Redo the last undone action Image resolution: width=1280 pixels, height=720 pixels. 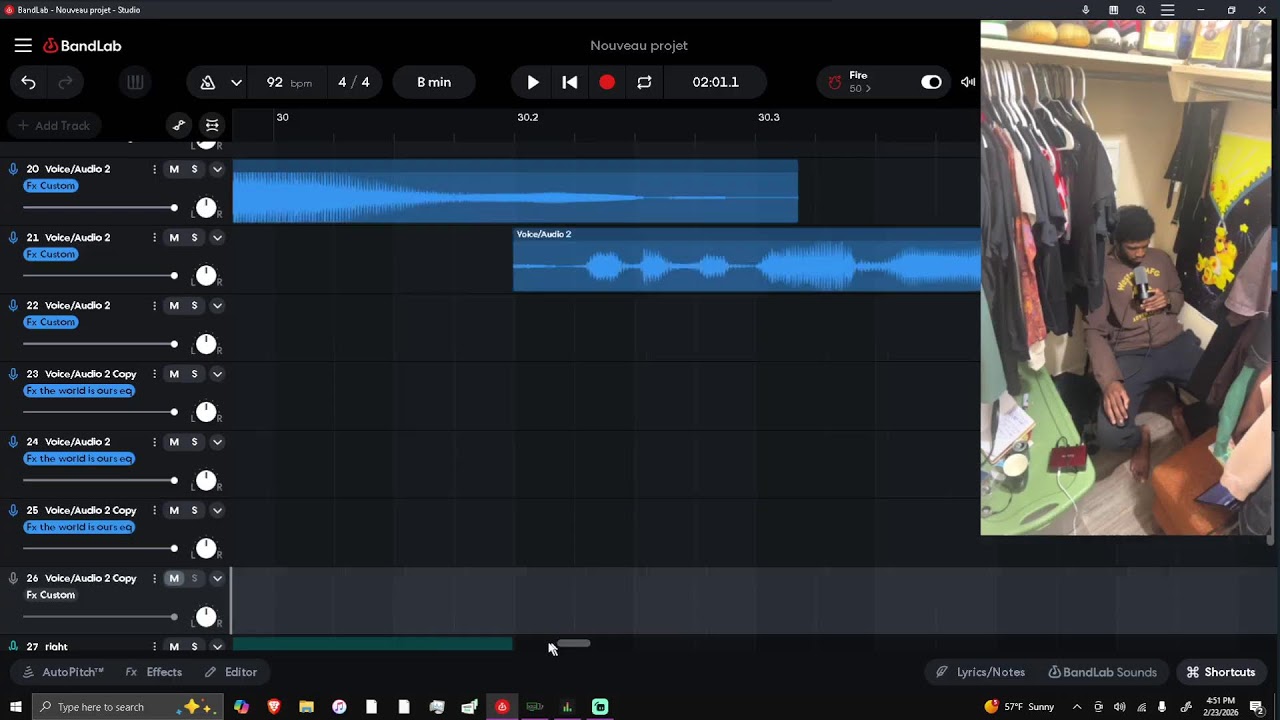[66, 82]
